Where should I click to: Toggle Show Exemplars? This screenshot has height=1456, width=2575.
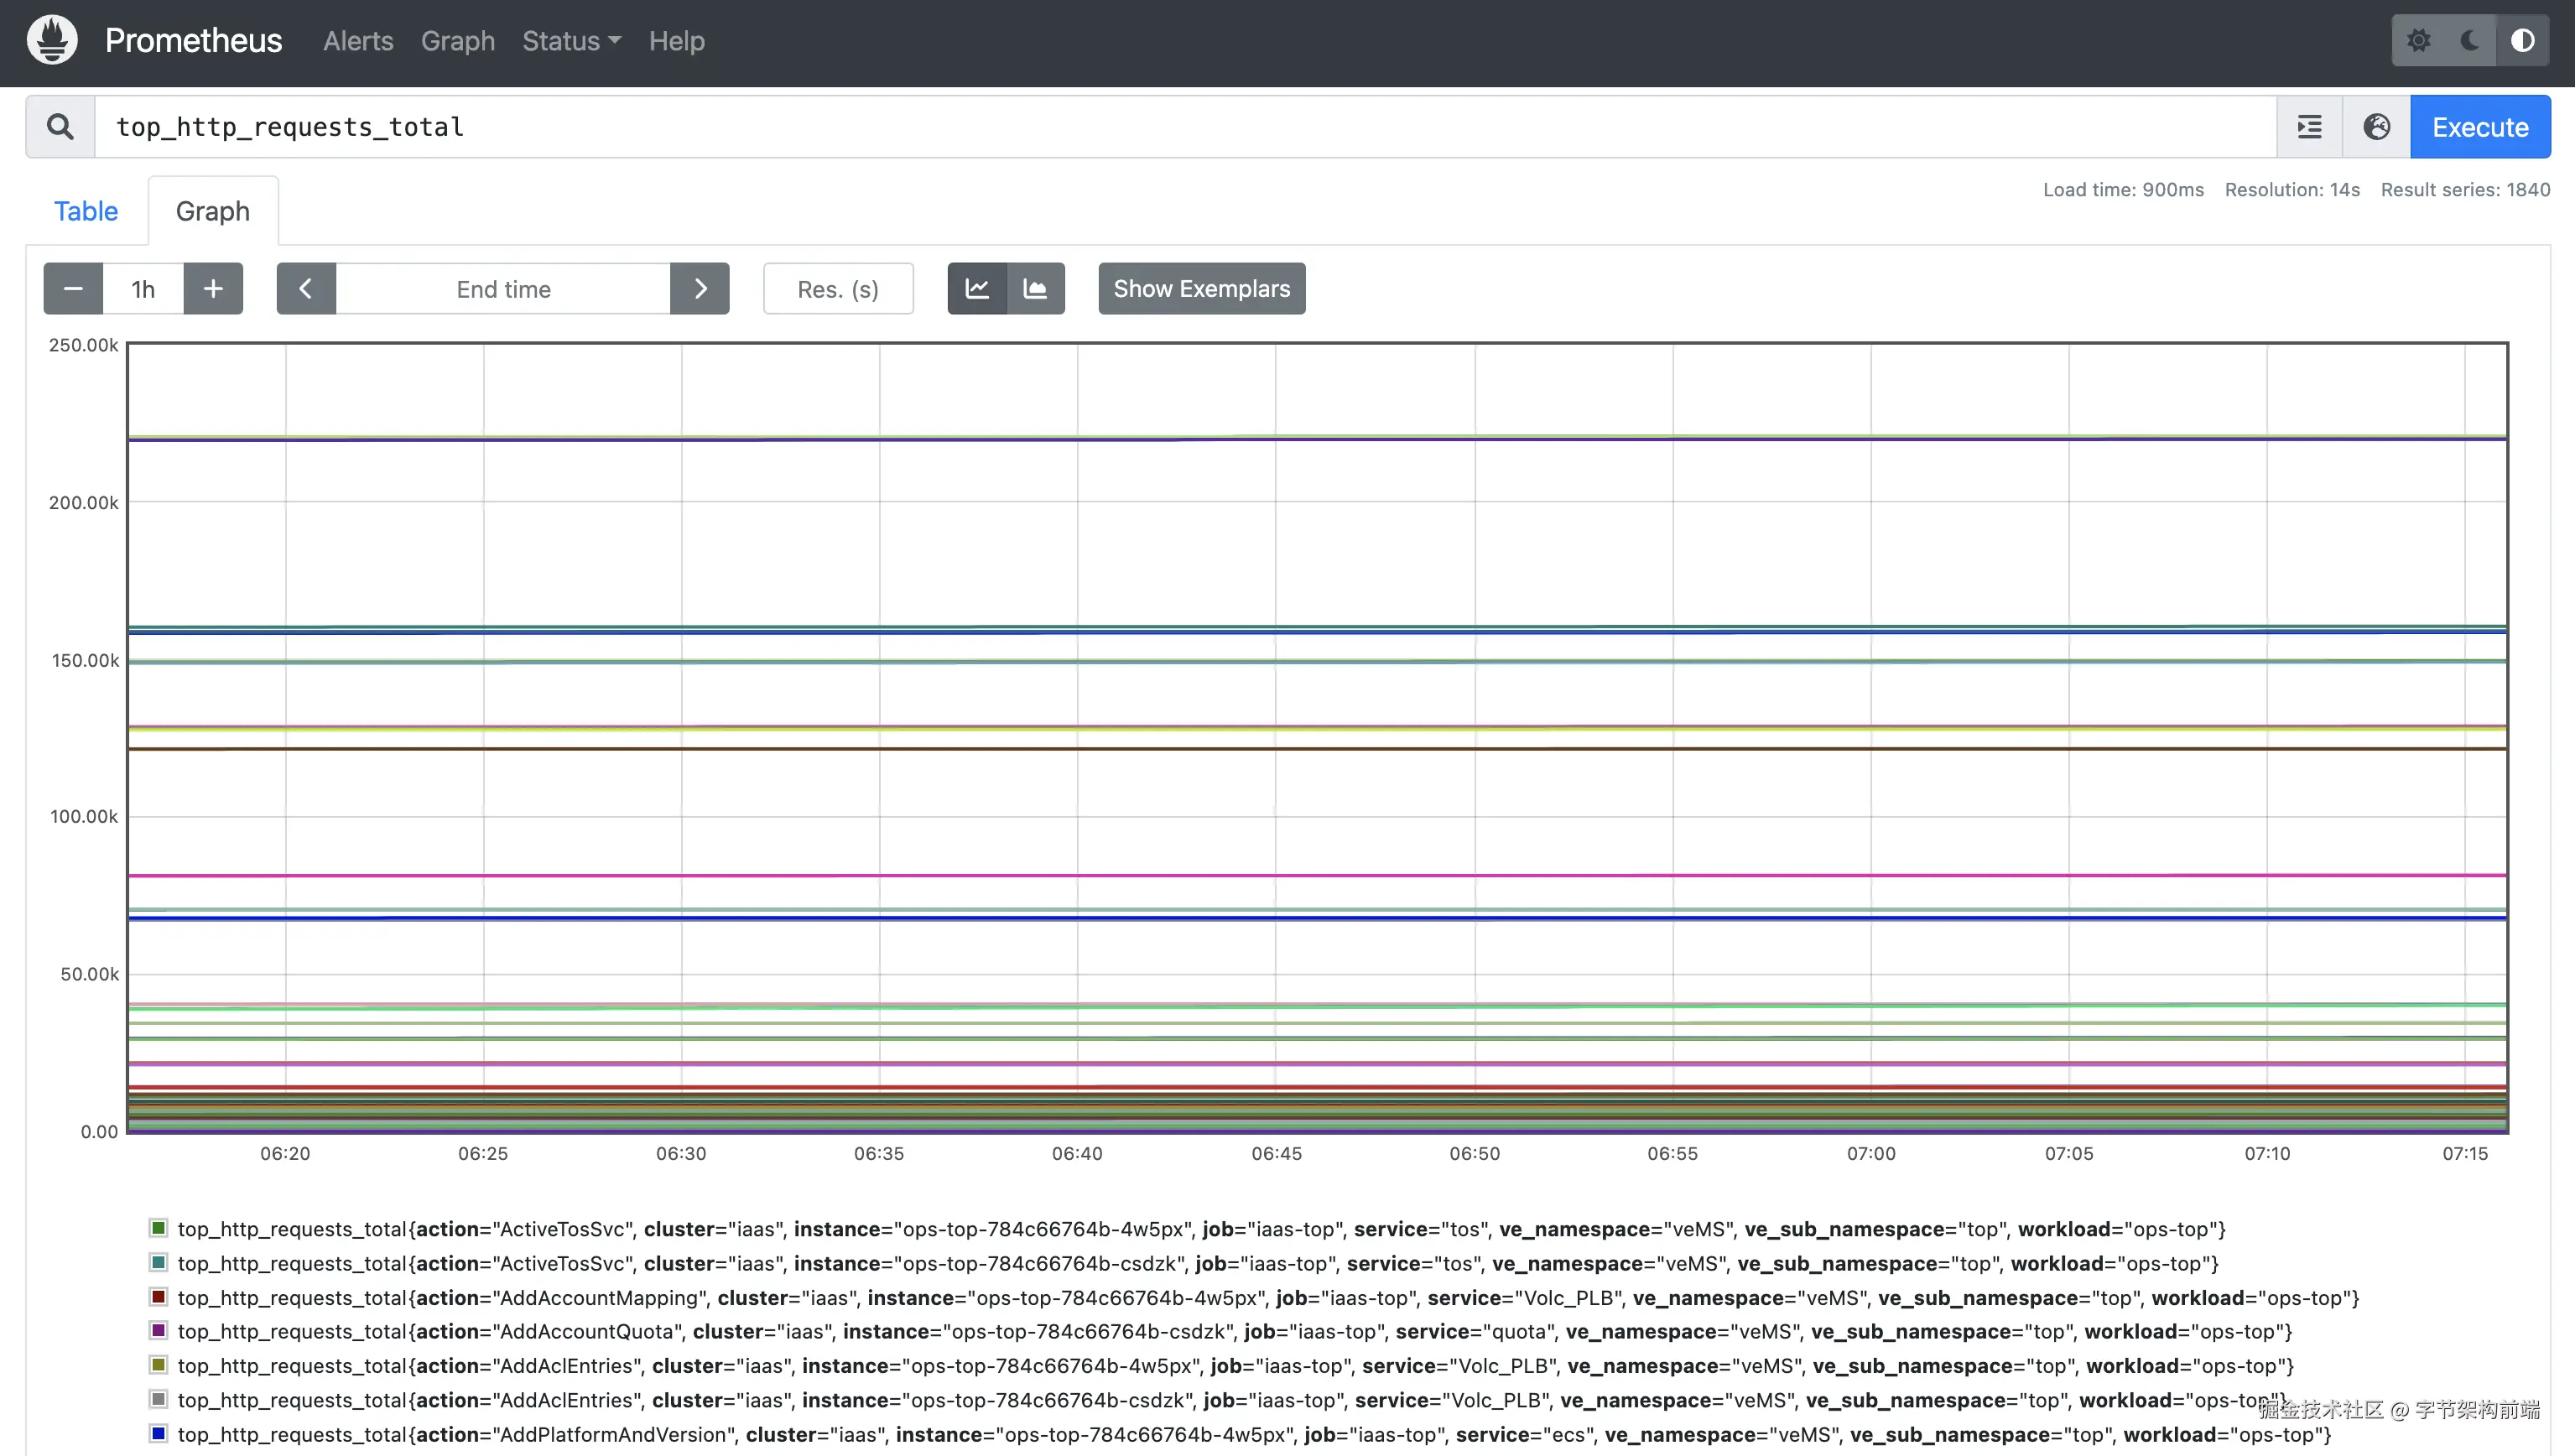click(x=1201, y=289)
